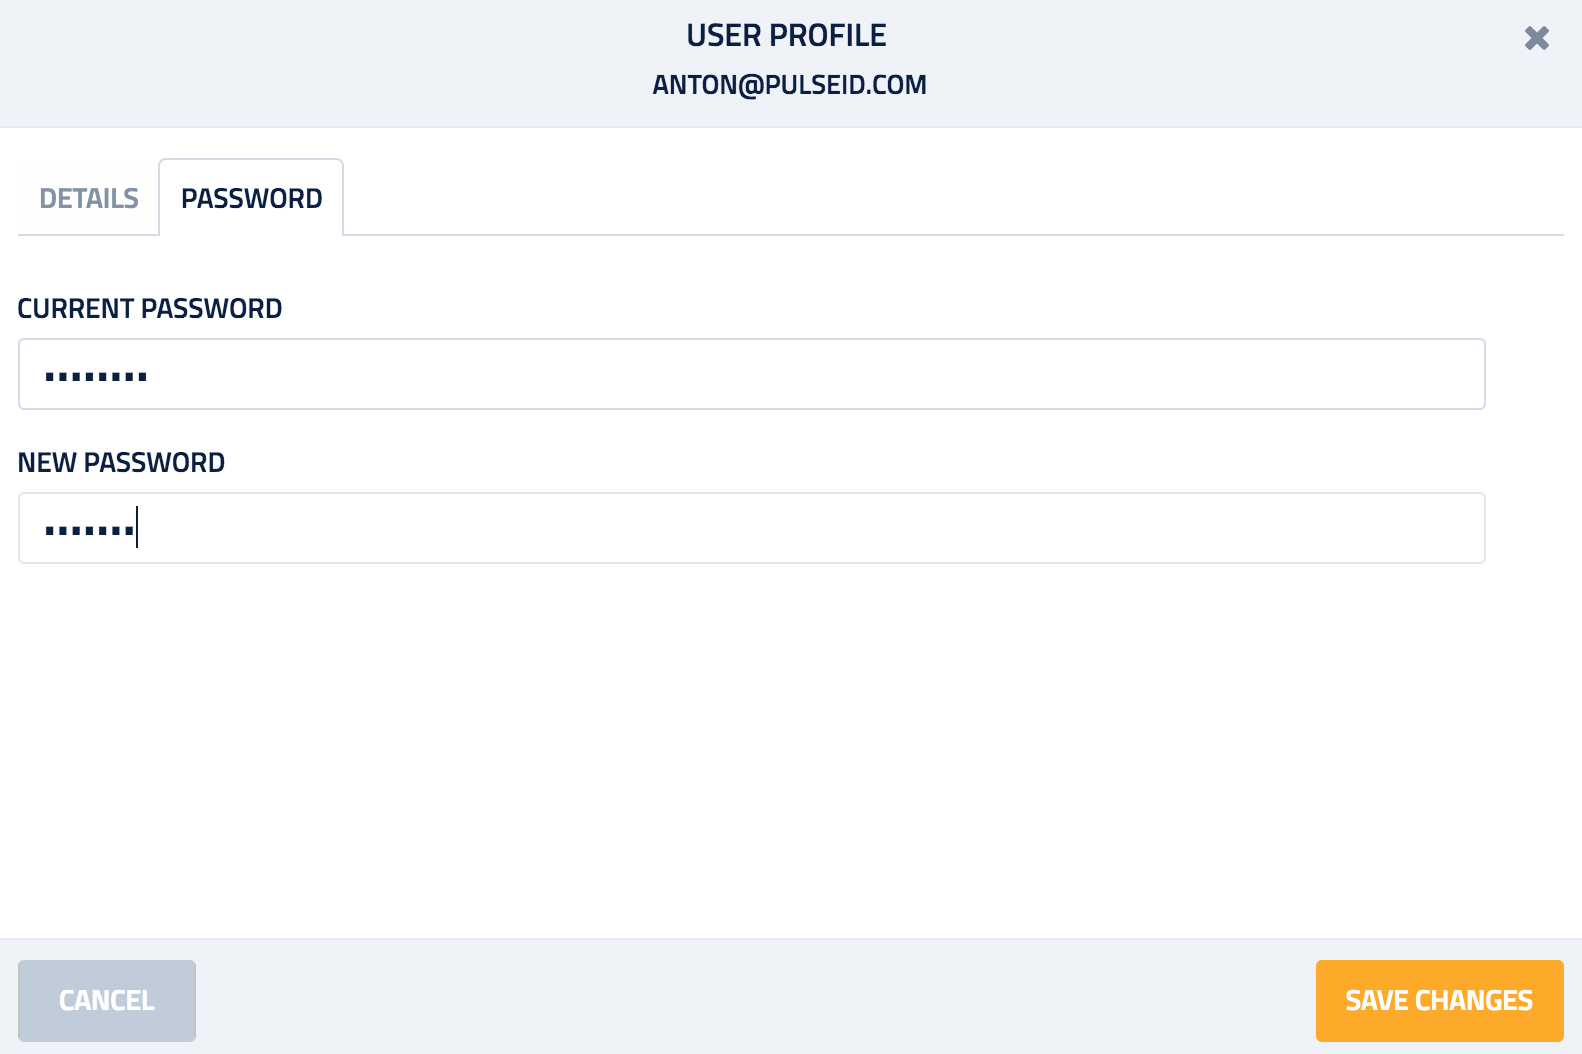This screenshot has width=1582, height=1054.
Task: Focus the Current Password input field
Action: point(752,374)
